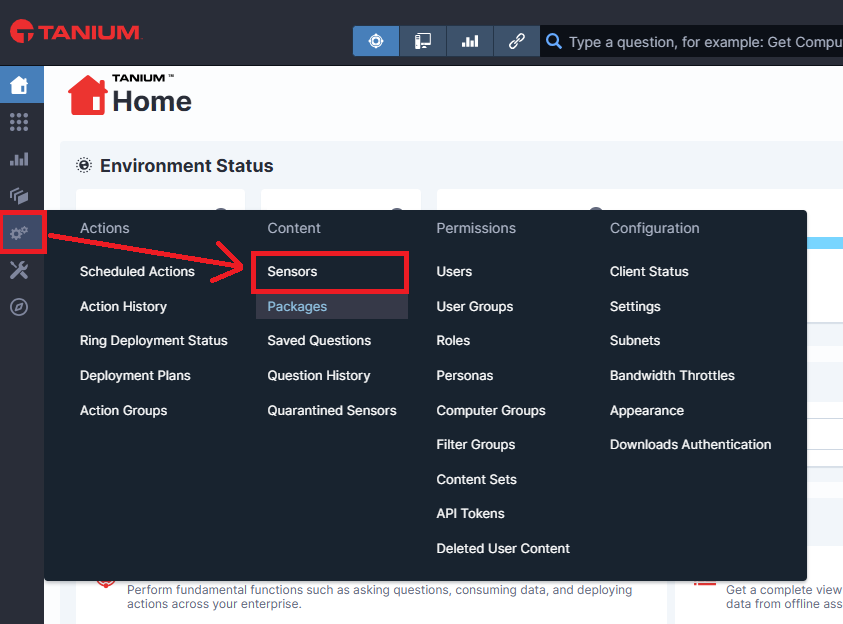The width and height of the screenshot is (843, 624).
Task: Click the Configuration column heading
Action: point(654,228)
